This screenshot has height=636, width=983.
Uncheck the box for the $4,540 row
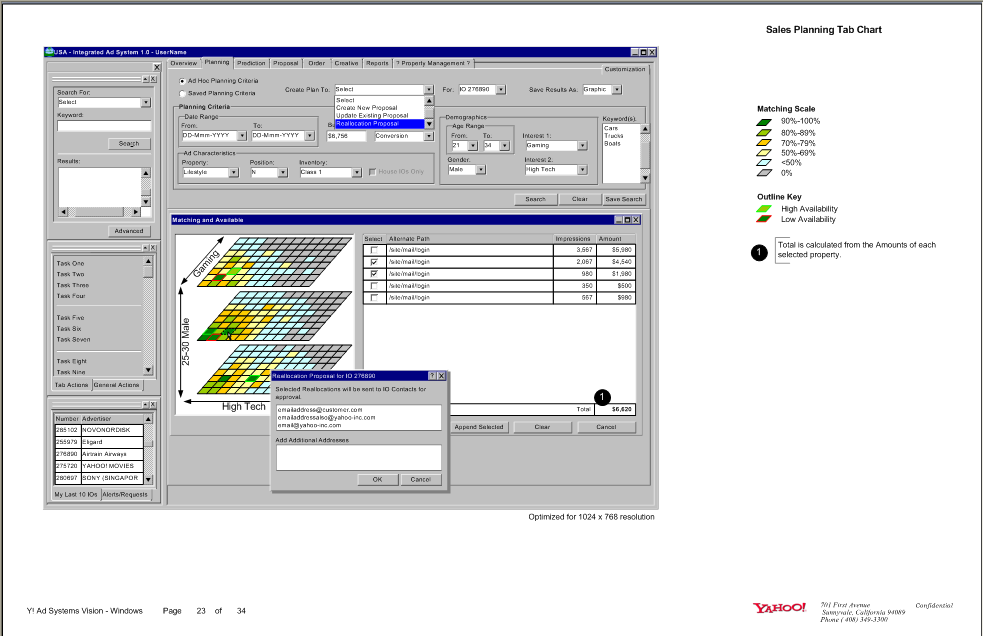(374, 262)
